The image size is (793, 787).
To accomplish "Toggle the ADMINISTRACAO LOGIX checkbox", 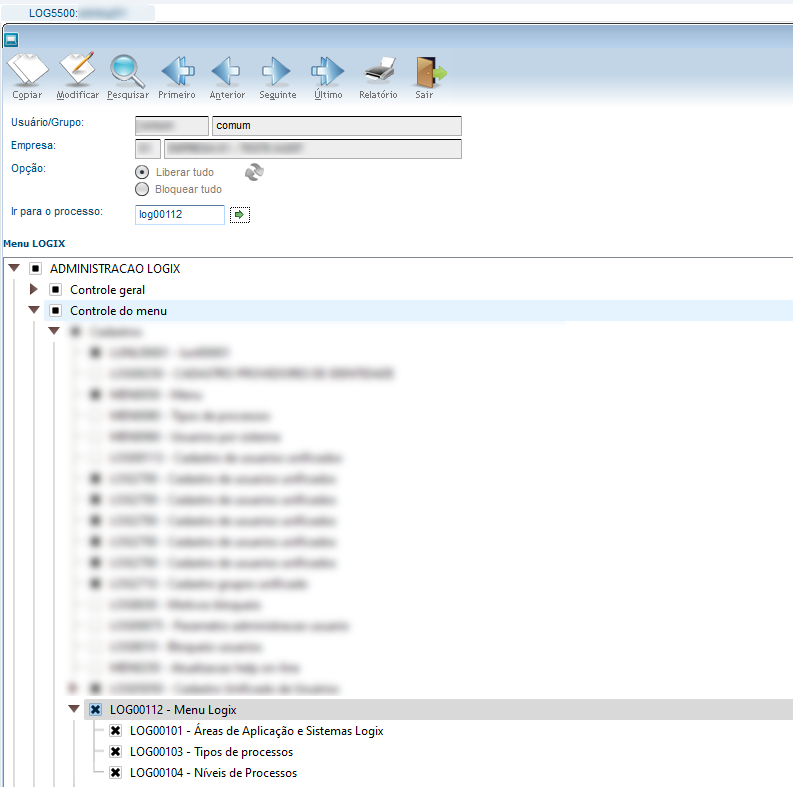I will [x=35, y=269].
